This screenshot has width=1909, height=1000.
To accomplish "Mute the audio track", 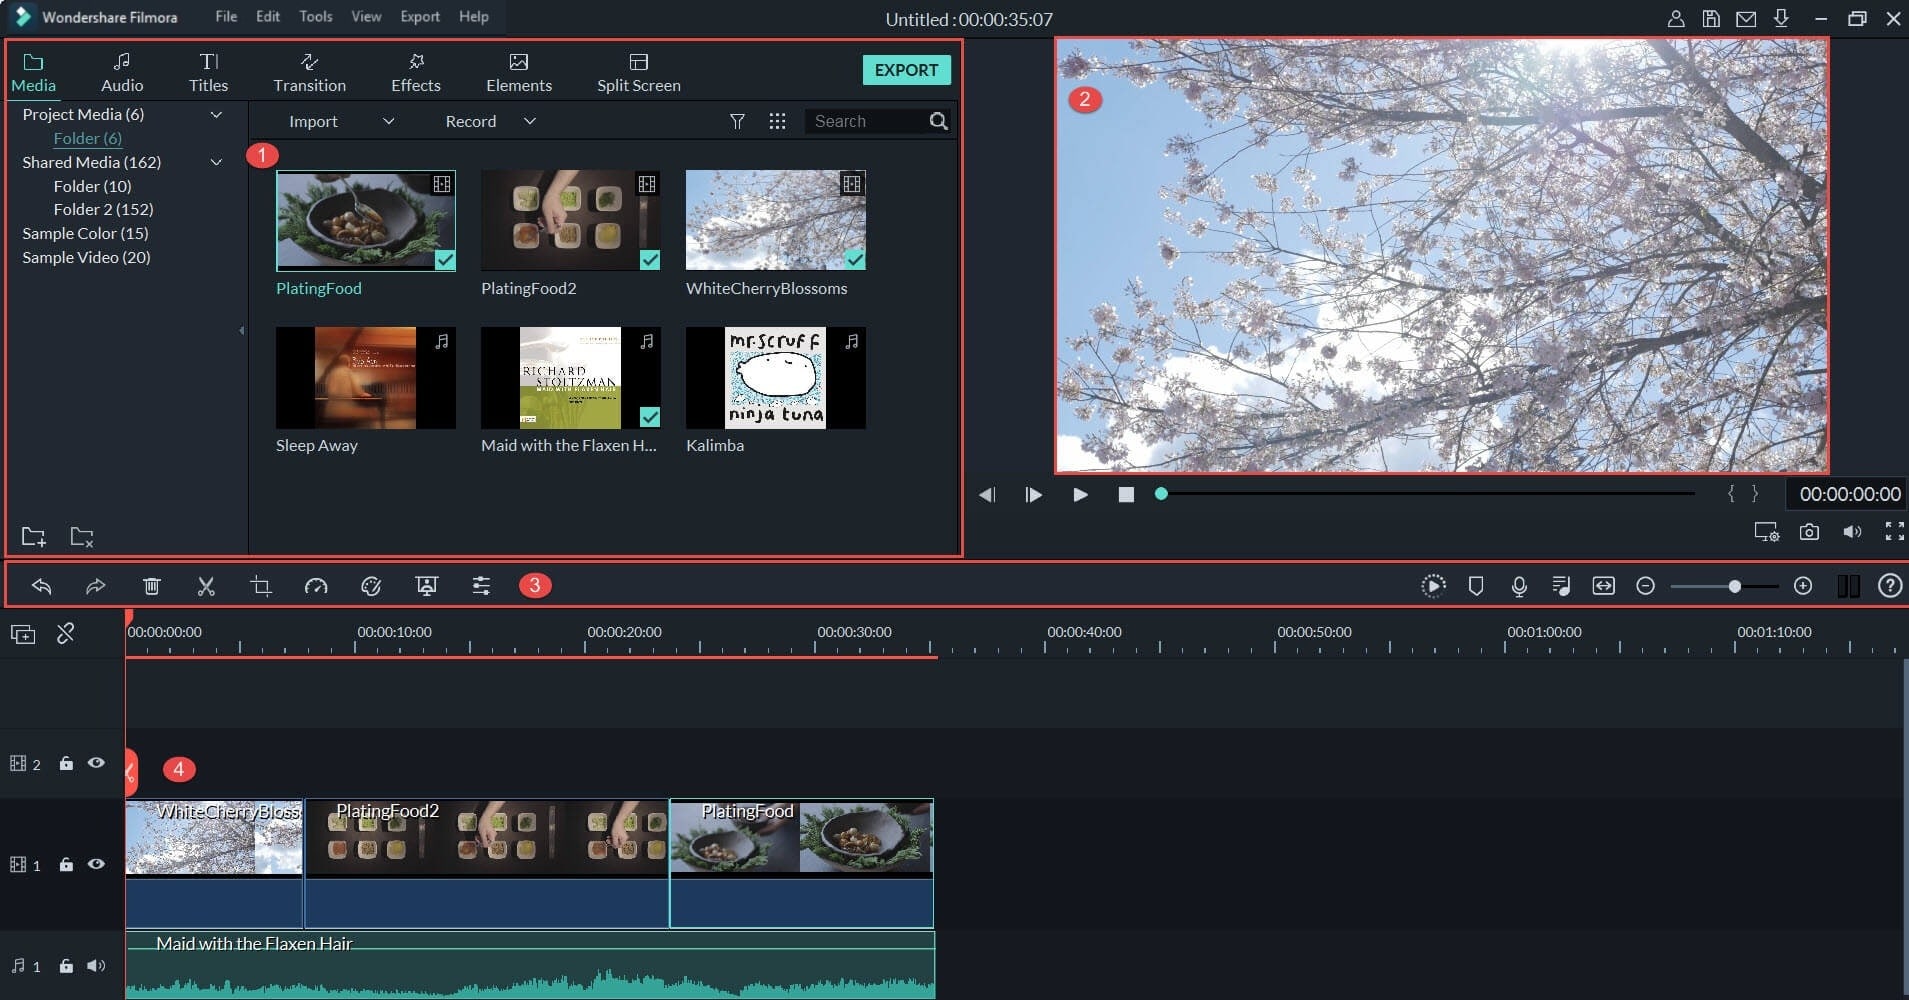I will [96, 965].
